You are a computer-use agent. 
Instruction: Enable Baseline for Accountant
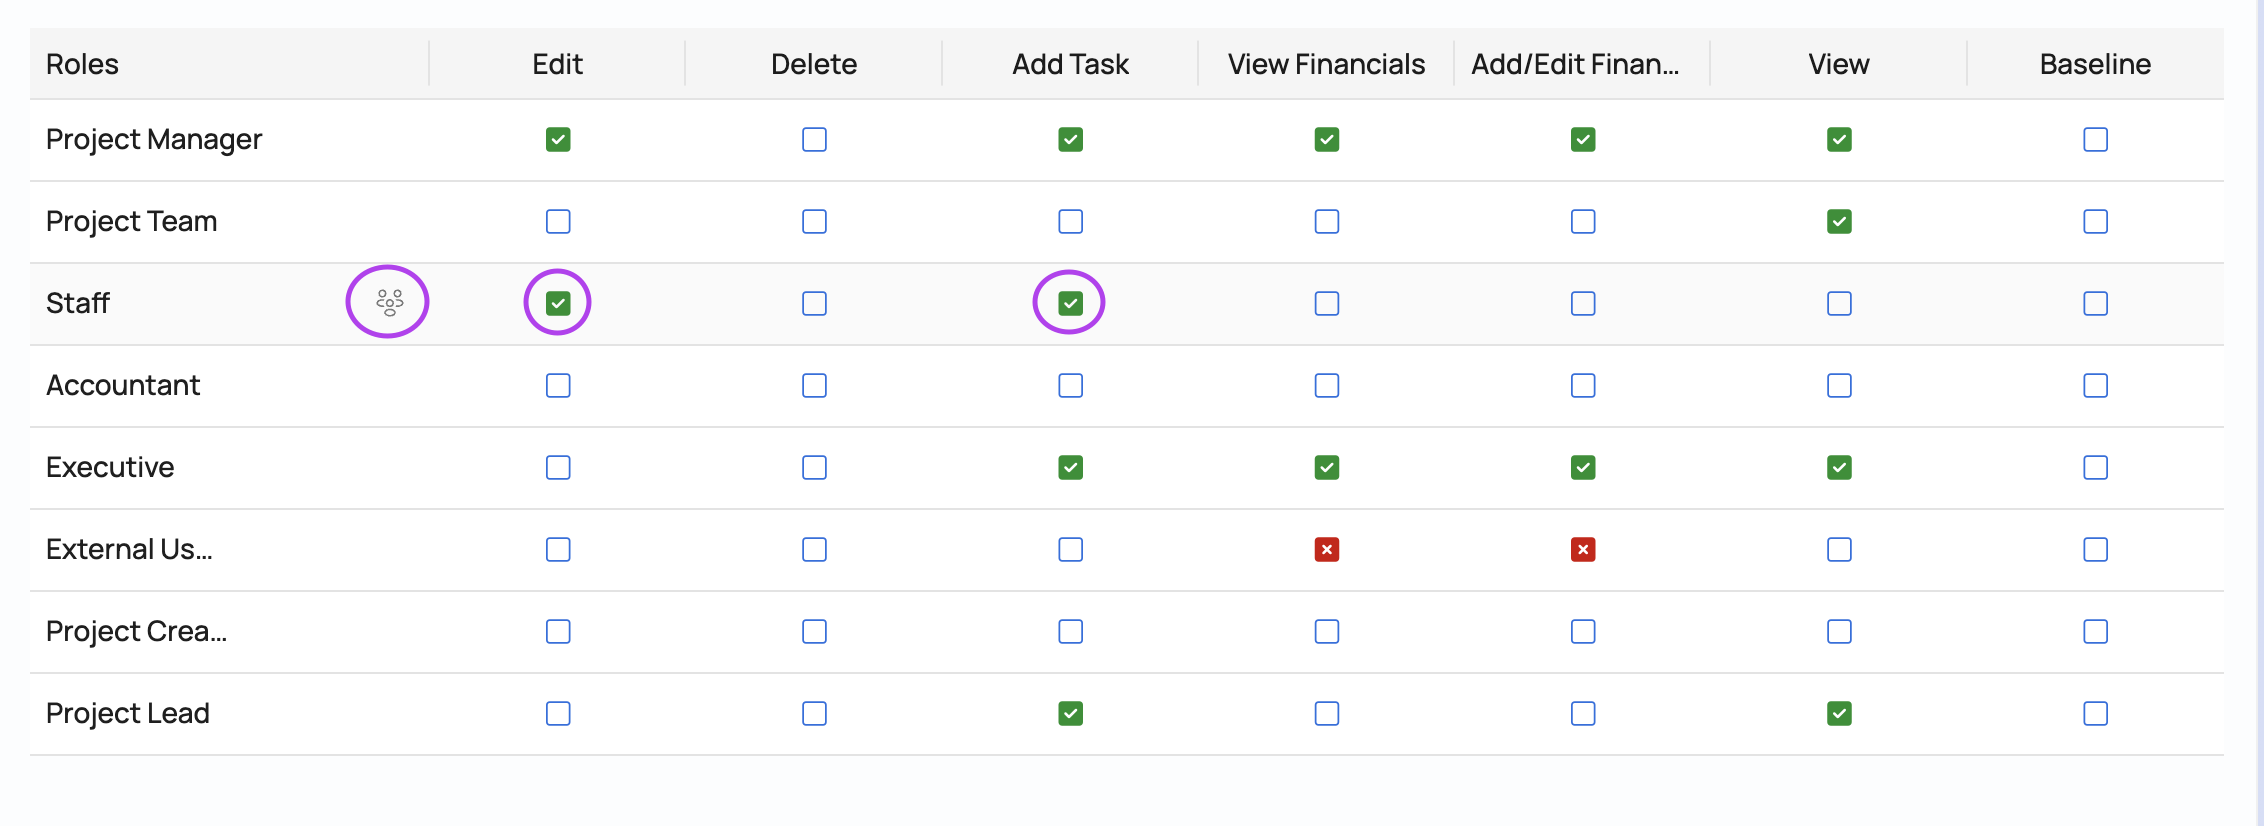click(2095, 385)
